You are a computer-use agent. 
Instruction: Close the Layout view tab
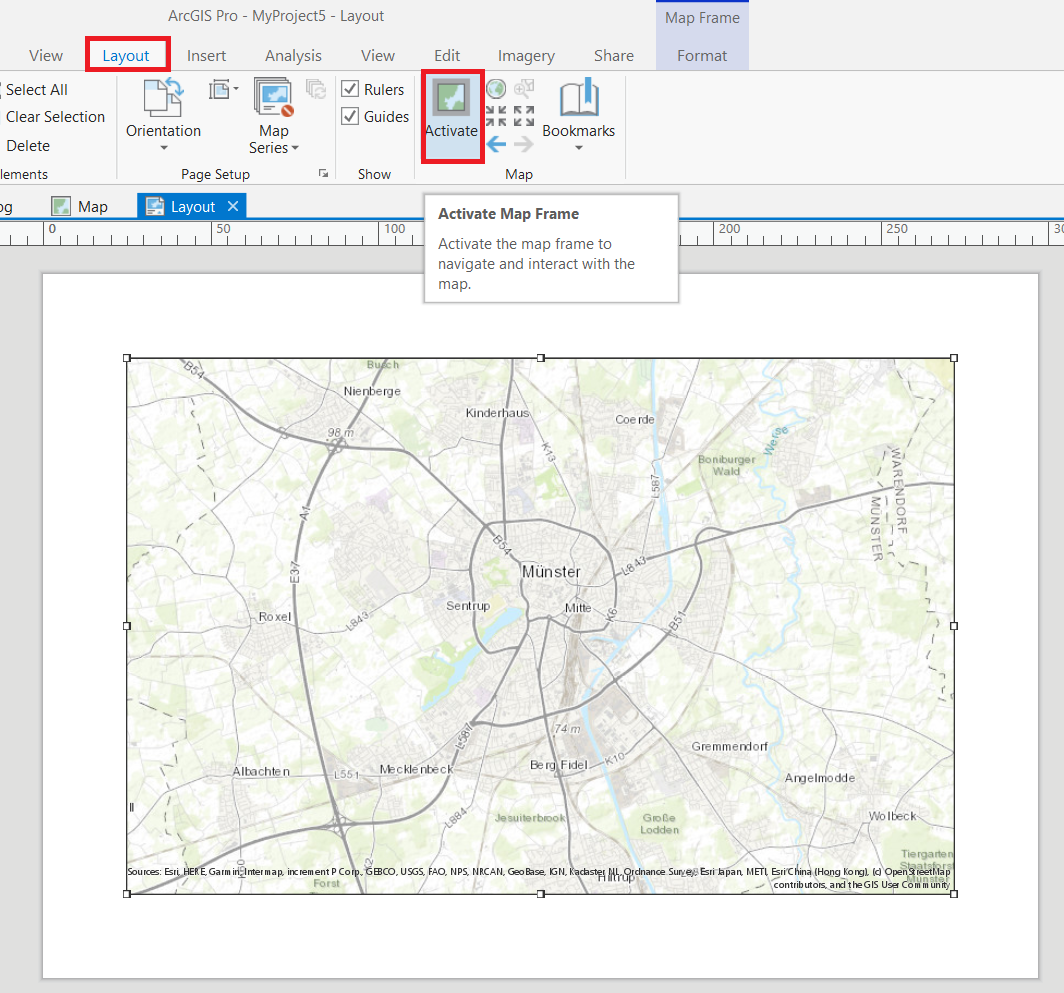(232, 206)
